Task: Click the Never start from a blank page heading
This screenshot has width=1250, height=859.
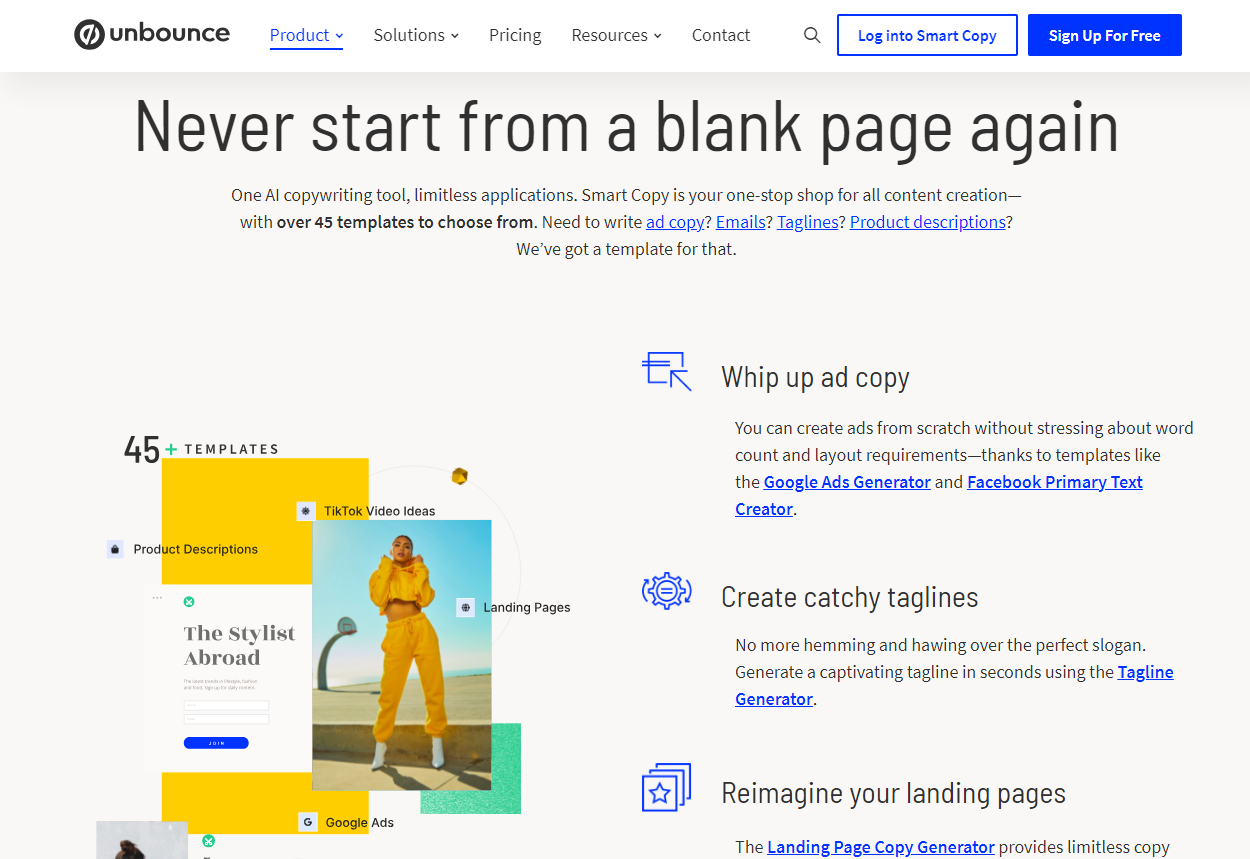Action: (626, 126)
